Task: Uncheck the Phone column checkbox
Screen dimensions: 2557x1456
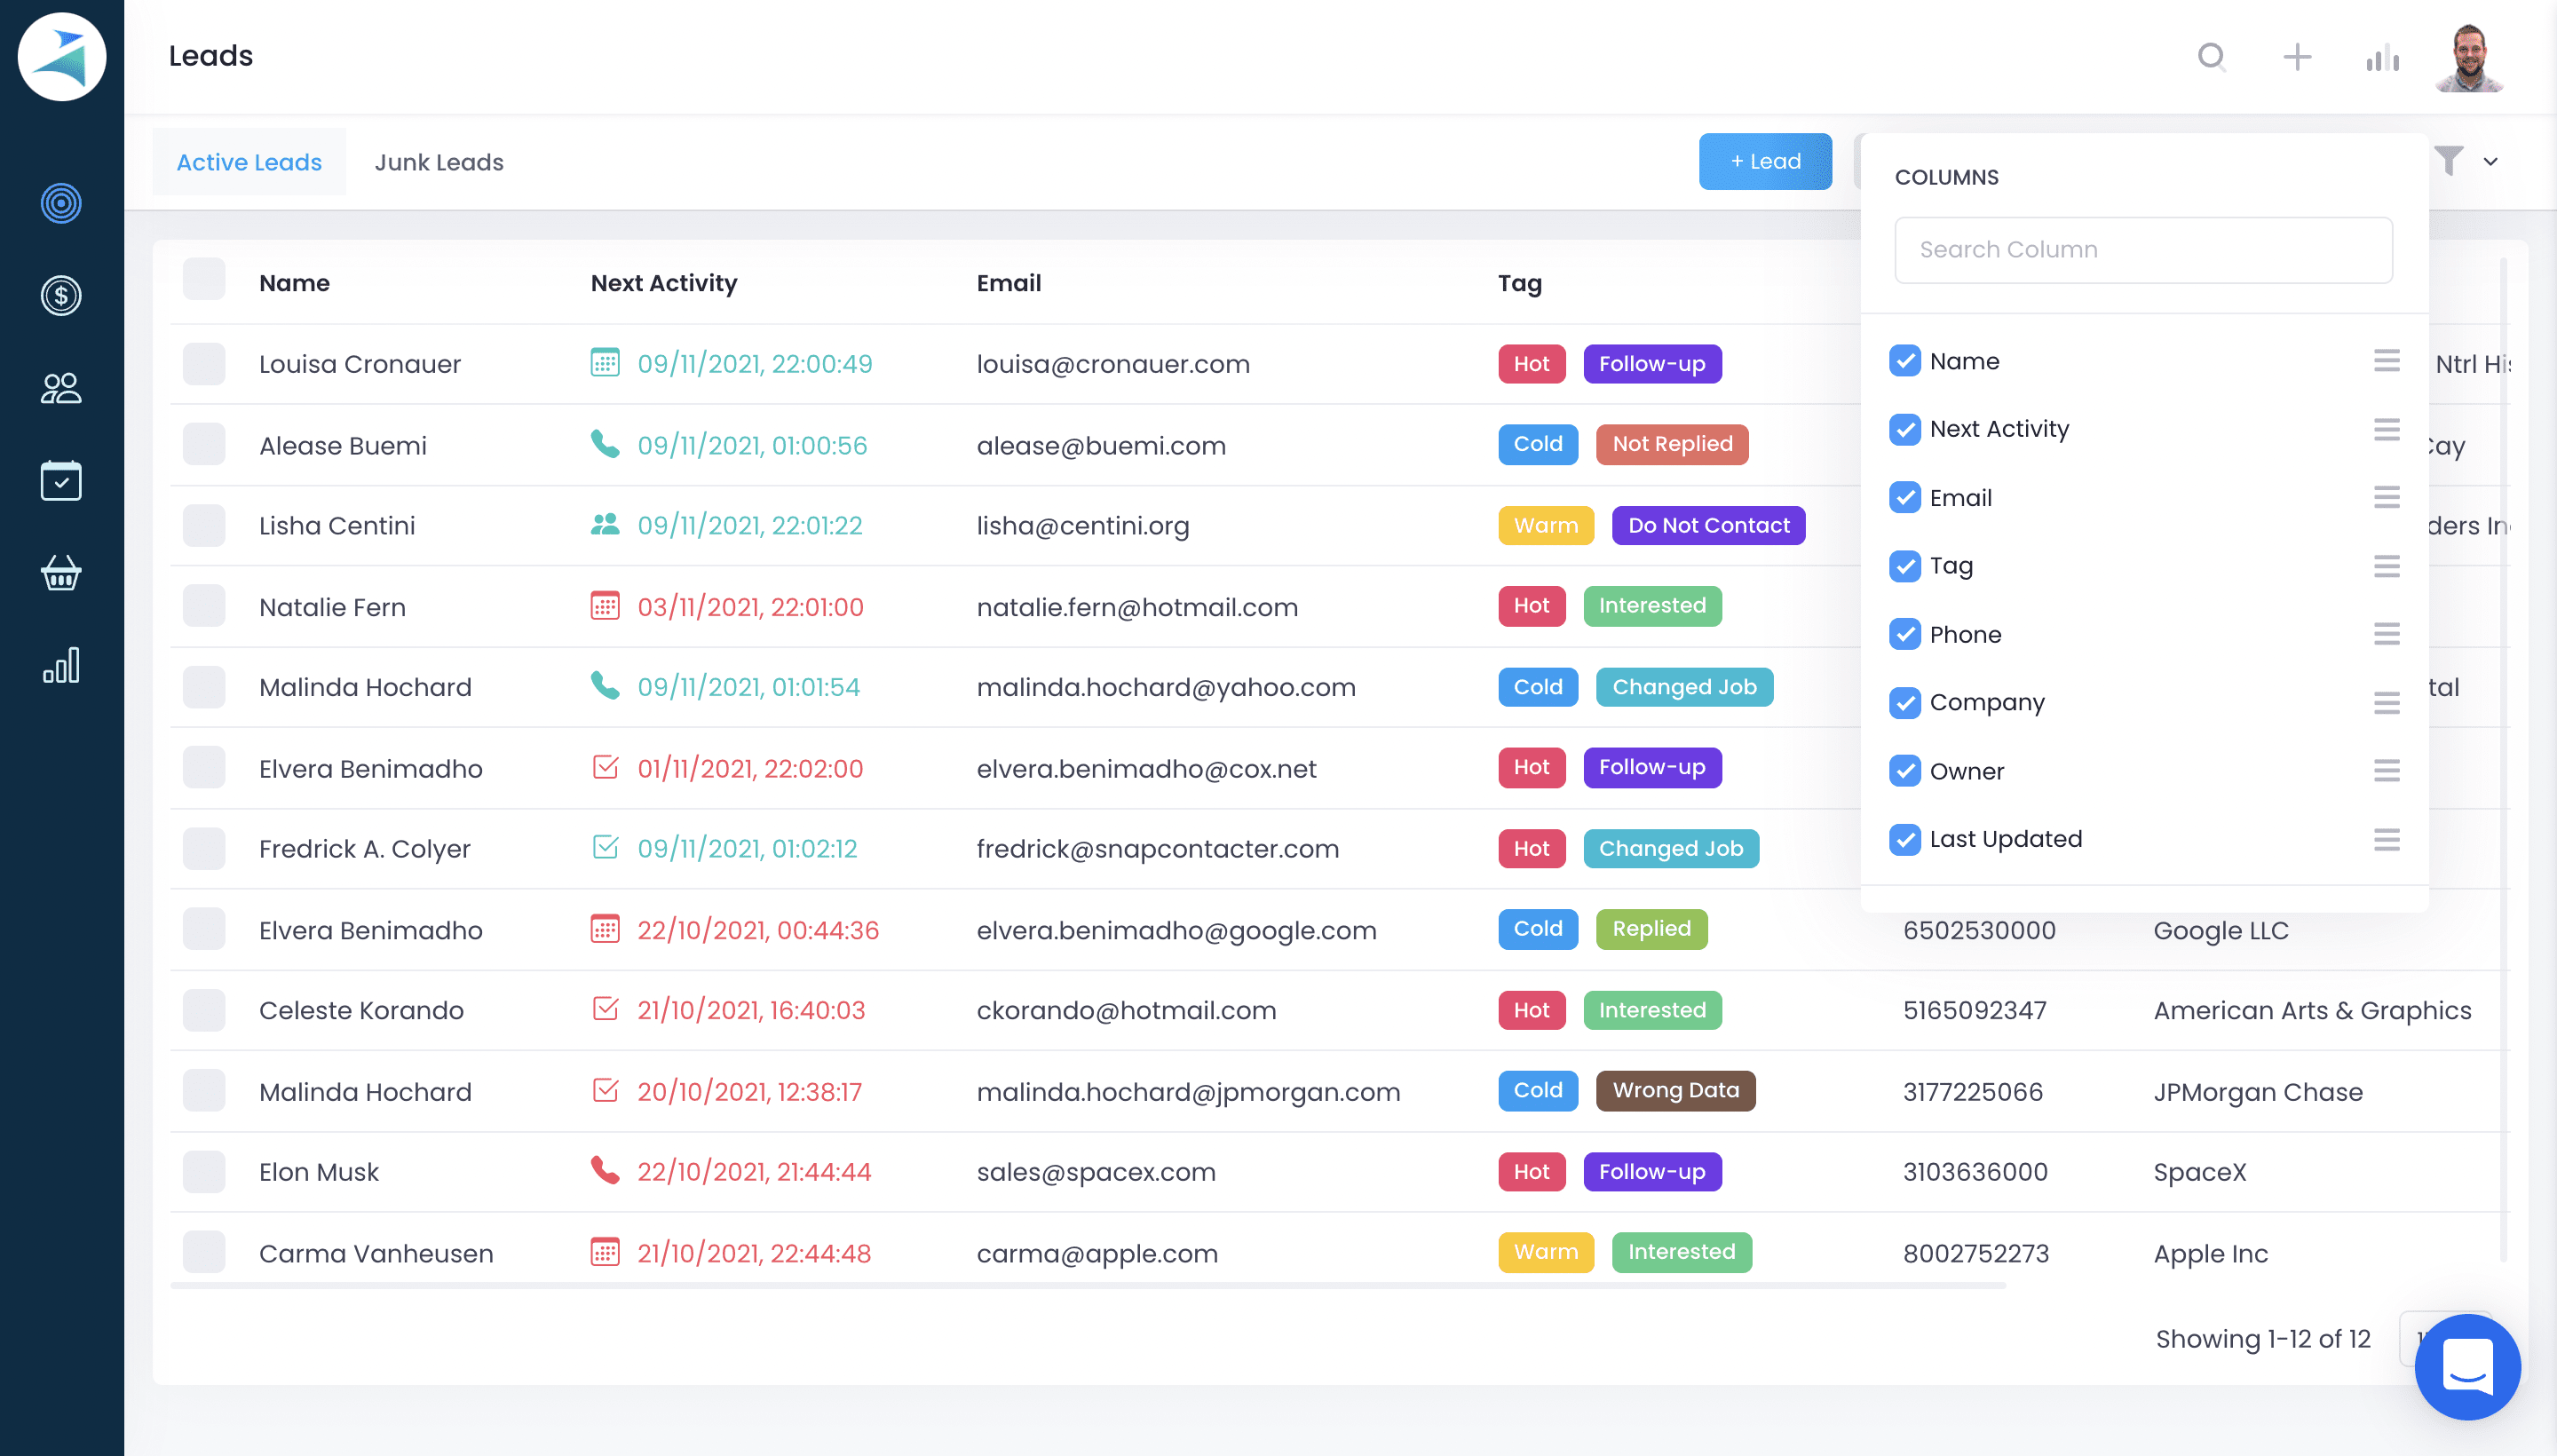Action: (x=1904, y=634)
